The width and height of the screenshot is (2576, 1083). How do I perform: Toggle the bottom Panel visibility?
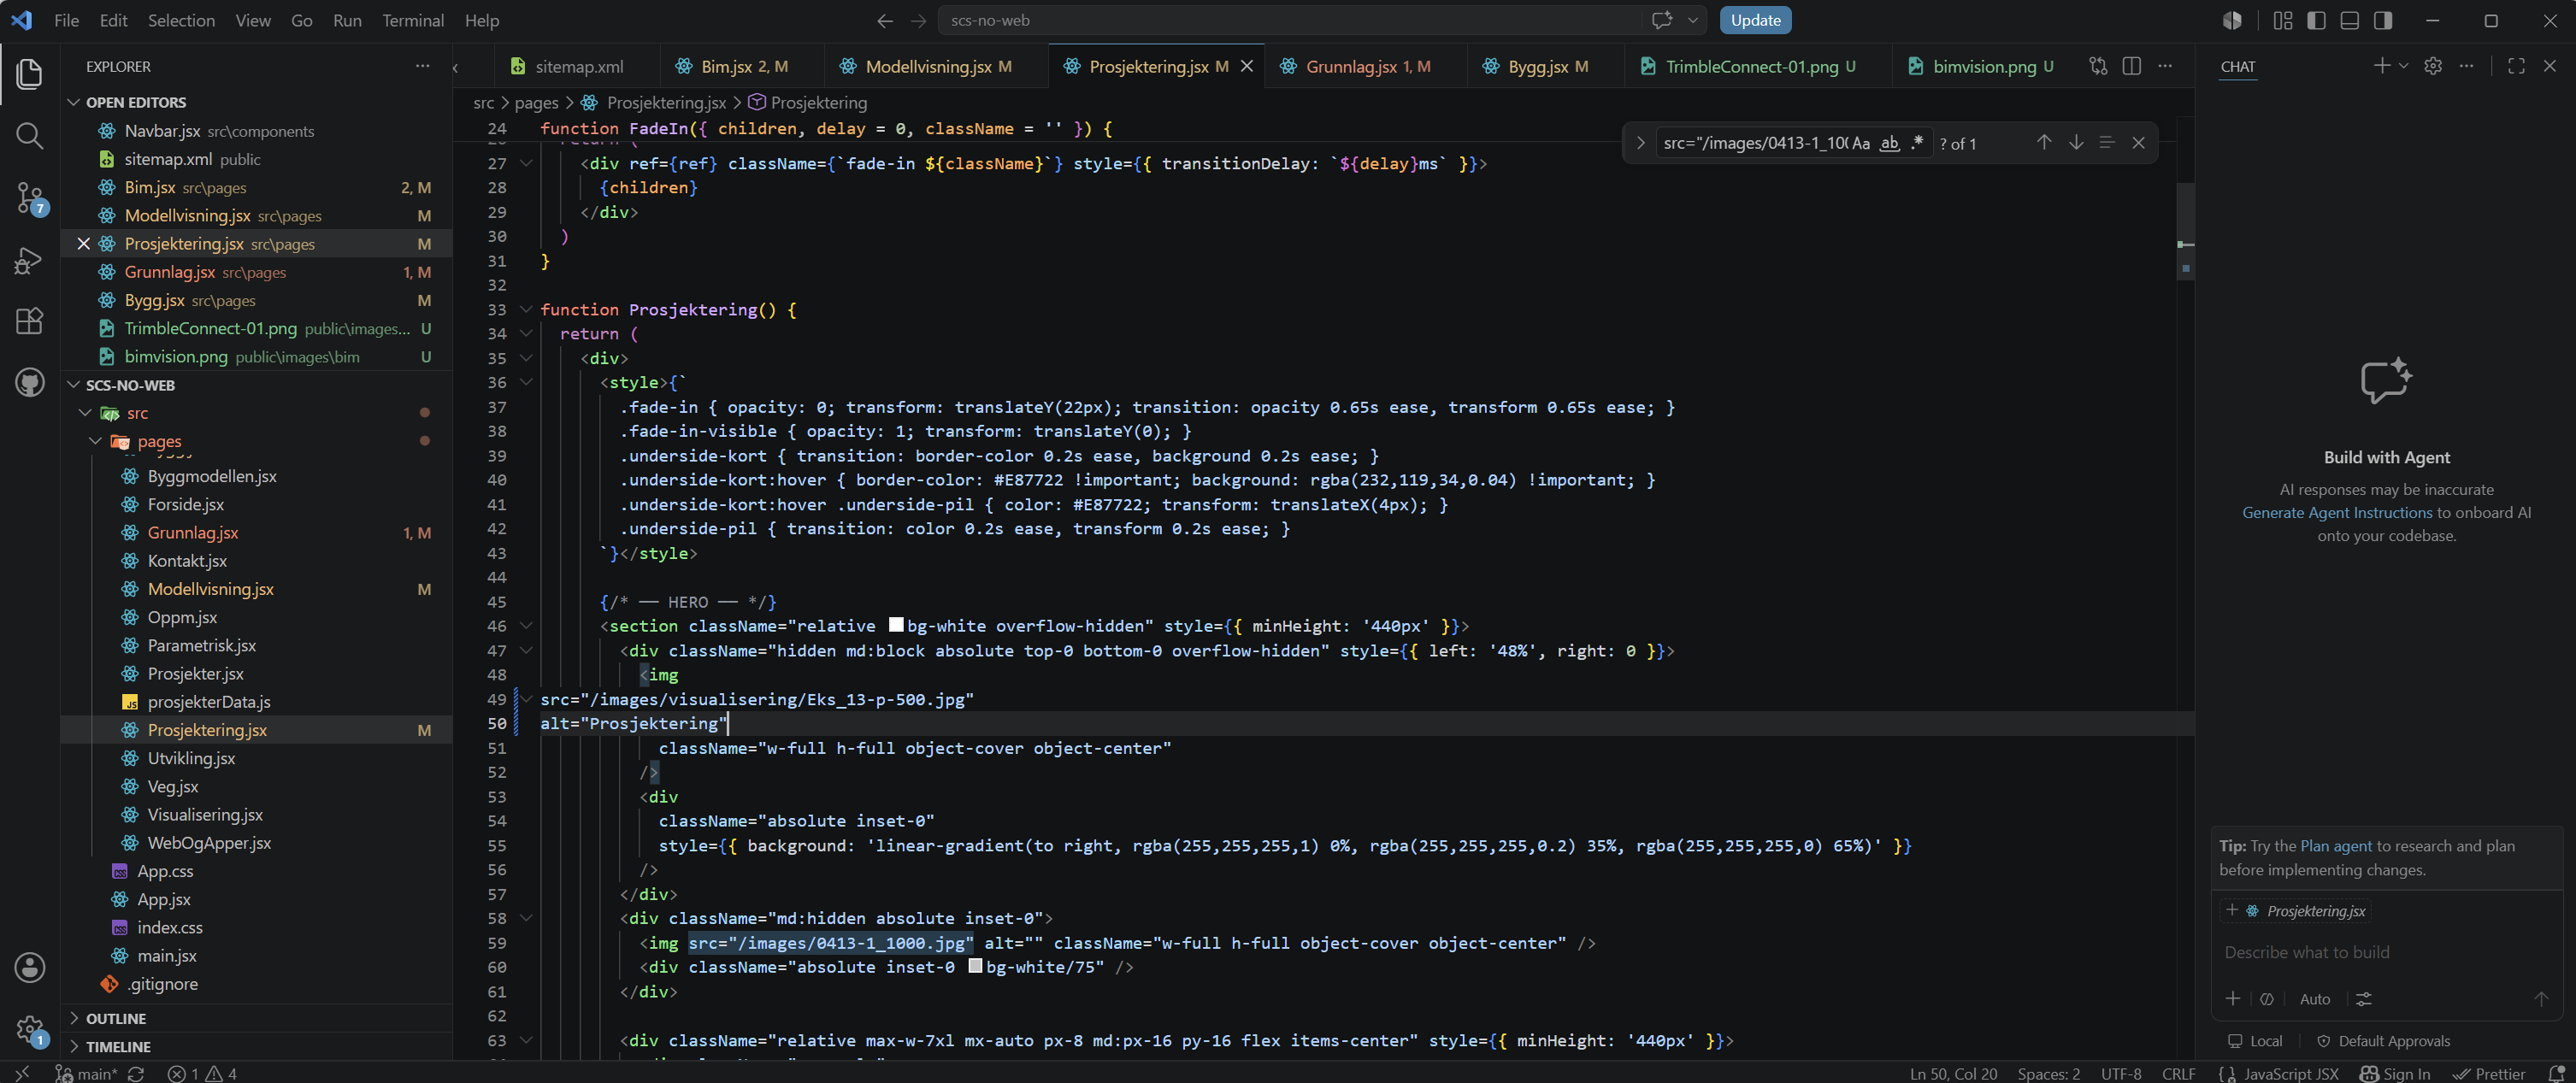click(2349, 20)
